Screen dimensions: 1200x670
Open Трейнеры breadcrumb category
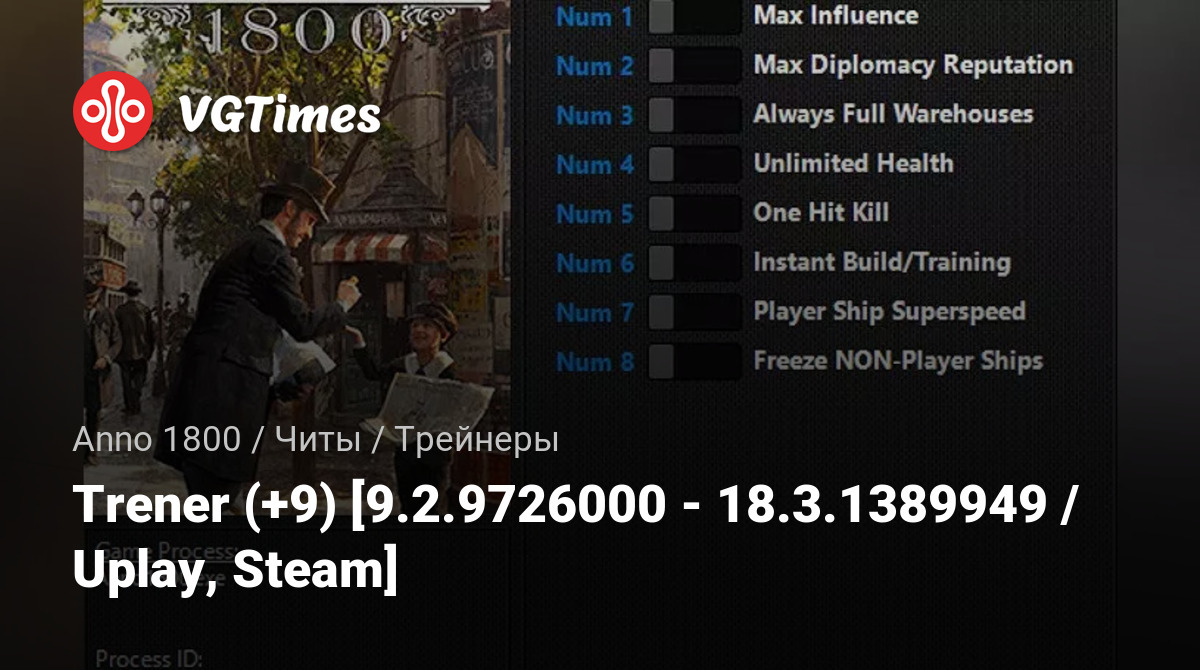click(477, 439)
